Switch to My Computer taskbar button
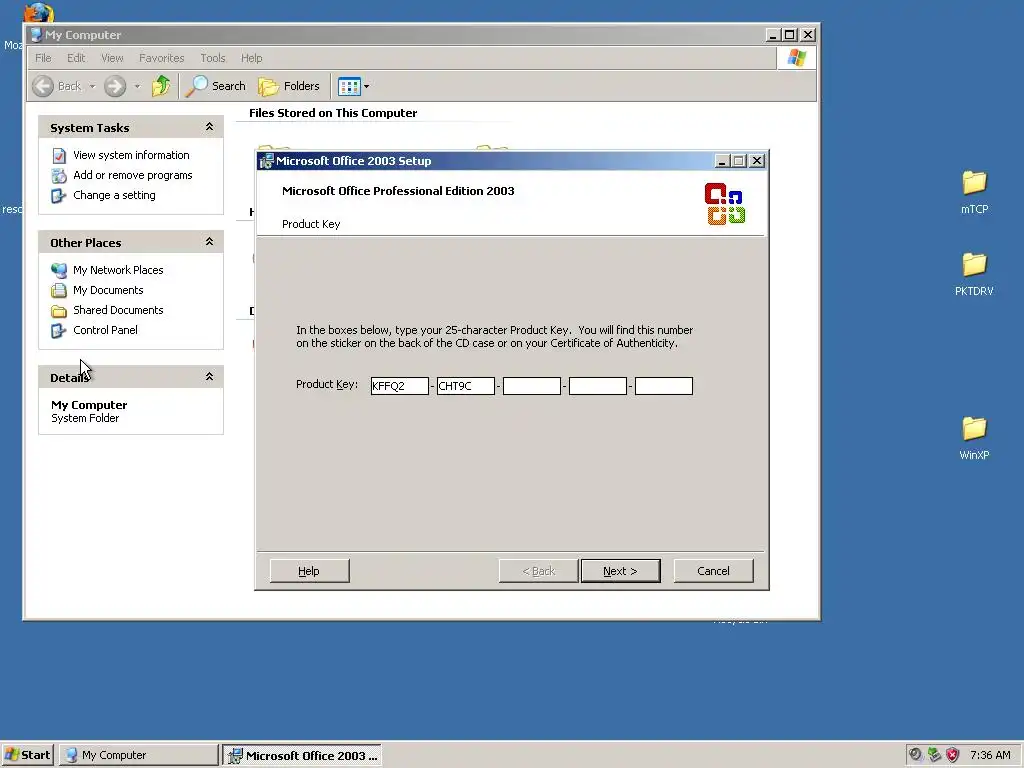The image size is (1024, 768). coord(138,755)
